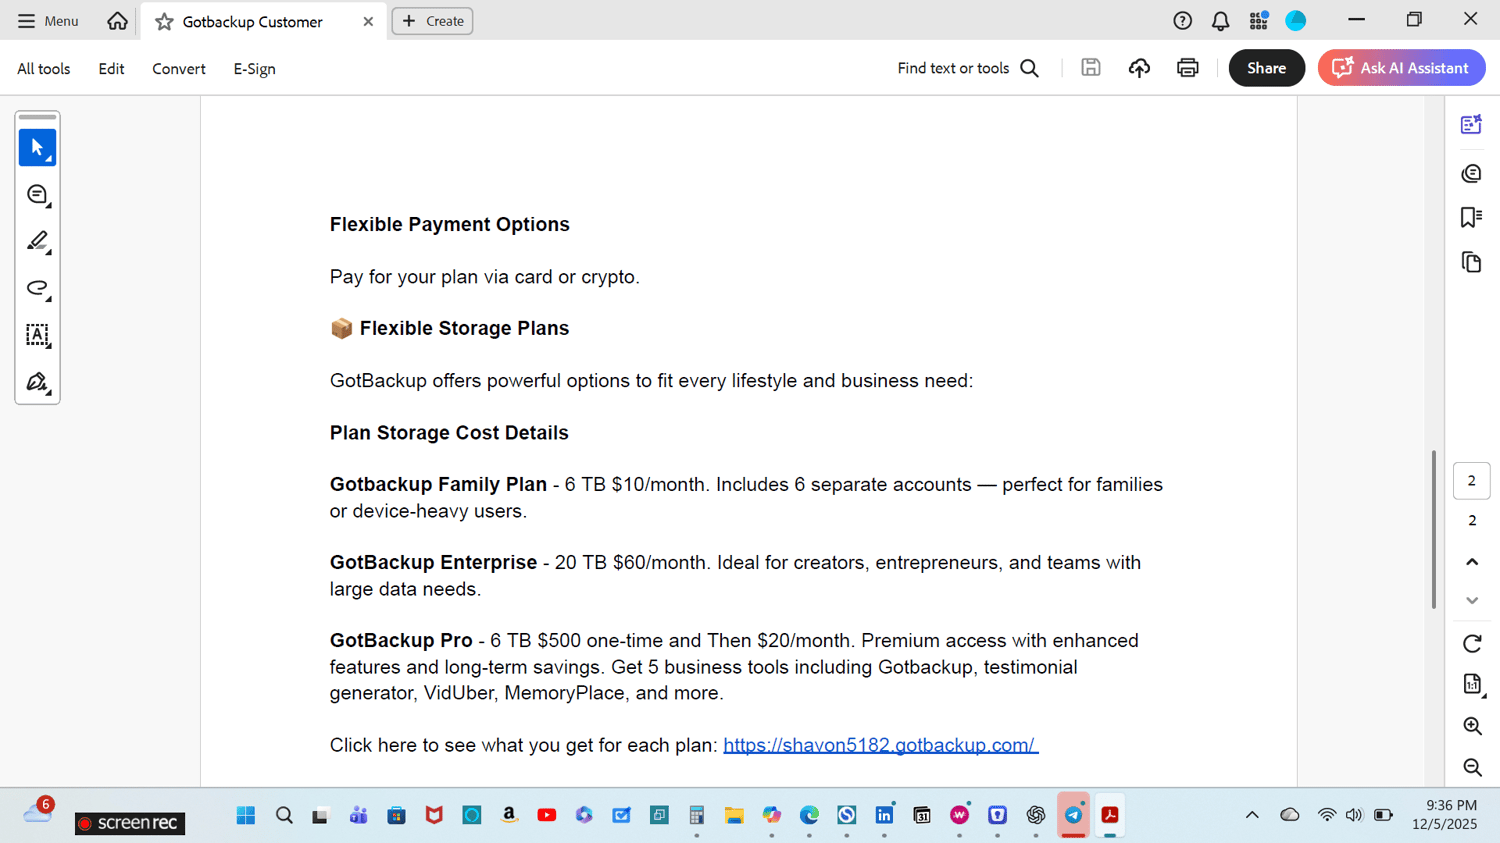
Task: Close the Gotbackup Customer tab
Action: [368, 21]
